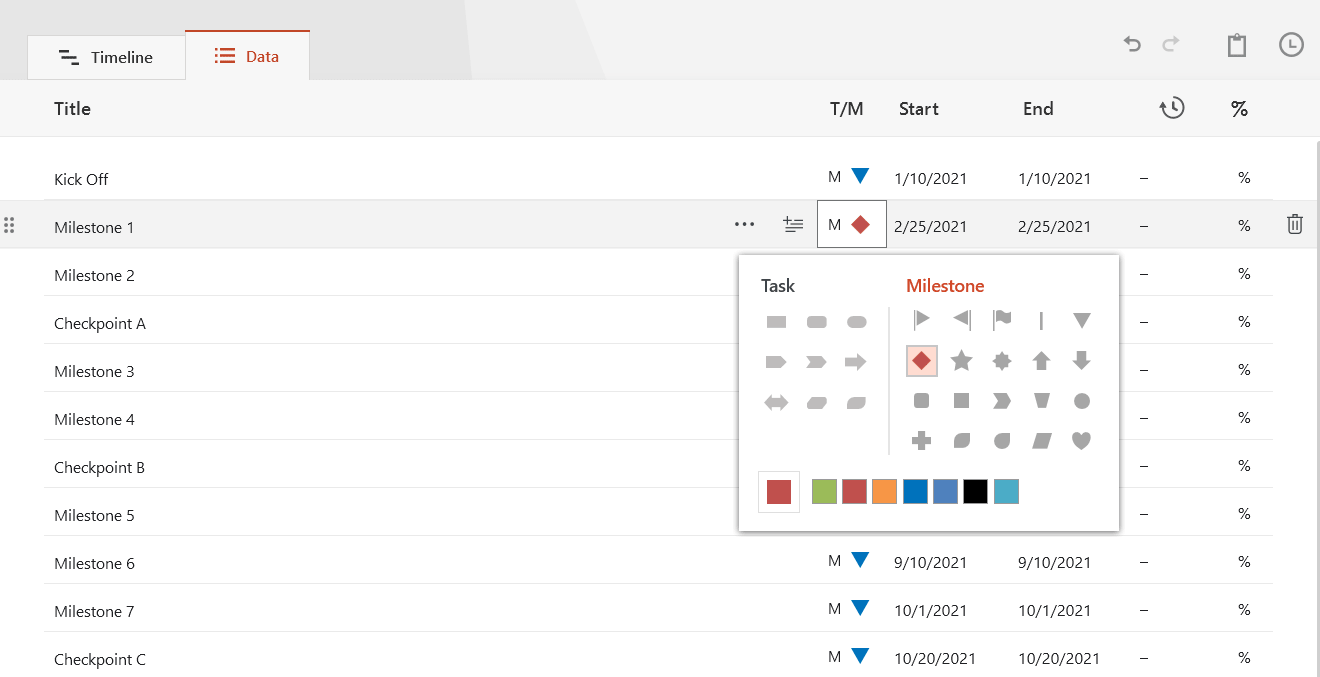Viewport: 1320px width, 677px height.
Task: Click the Milestone section label in the shape picker
Action: 945,285
